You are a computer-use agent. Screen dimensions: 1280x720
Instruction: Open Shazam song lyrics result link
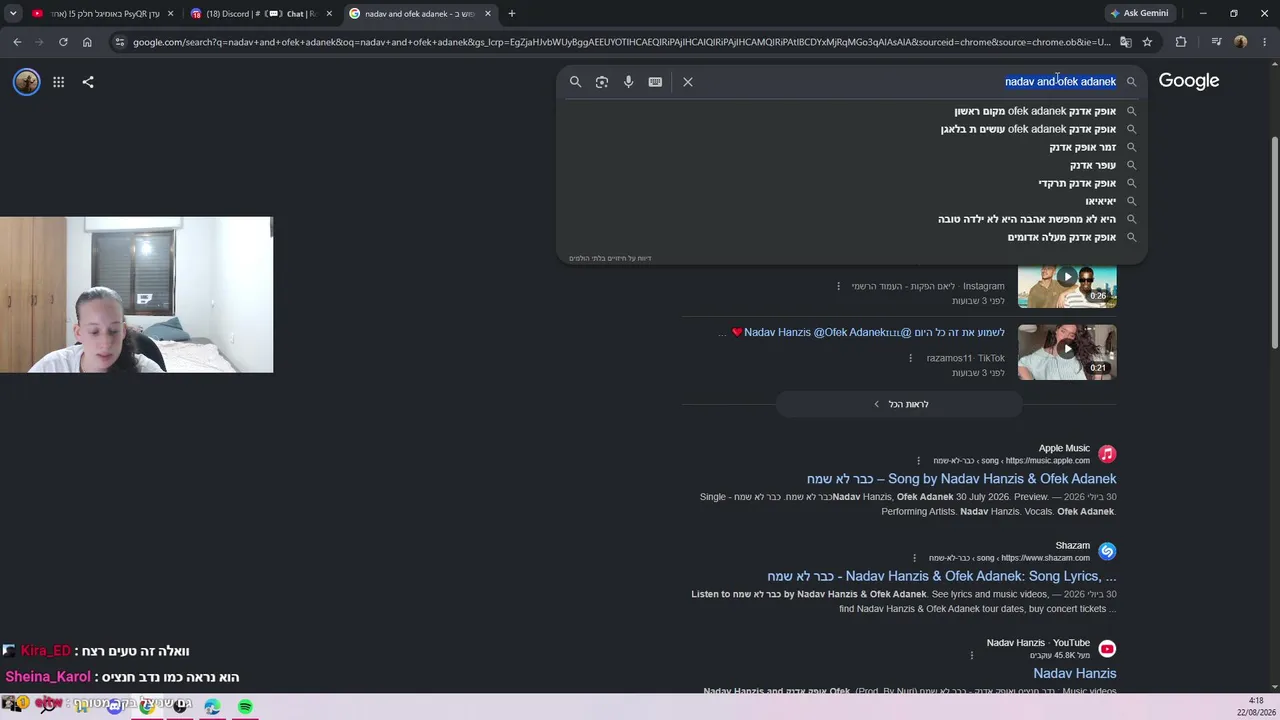pos(941,576)
